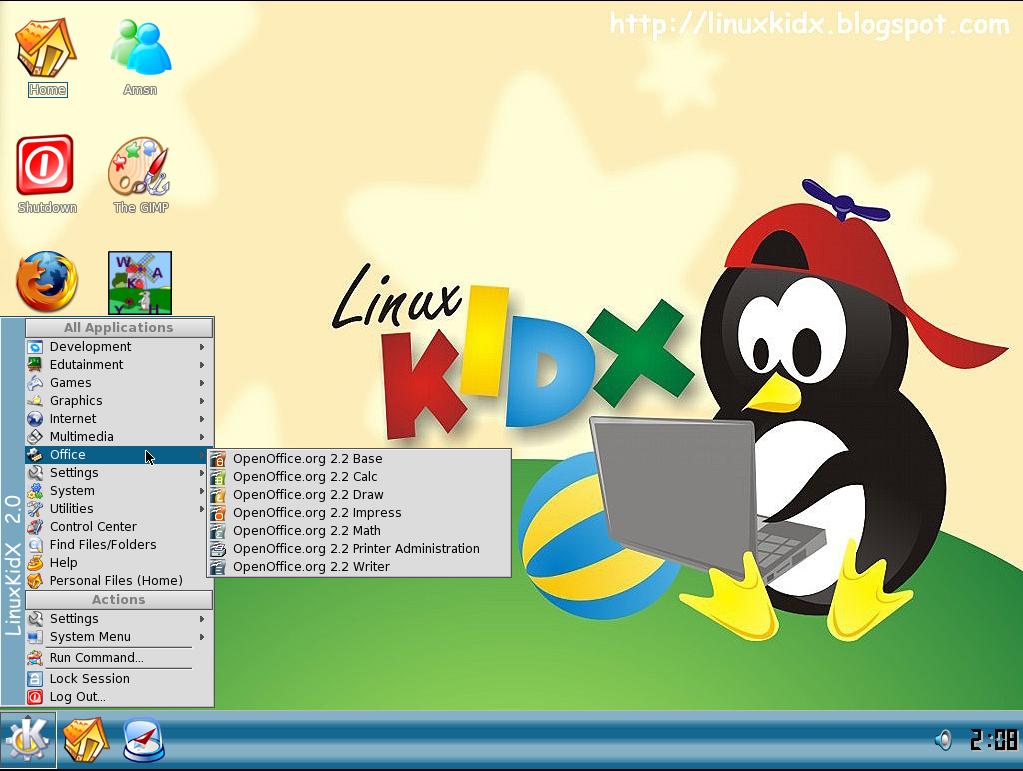Viewport: 1023px width, 771px height.
Task: Open the K menu from the taskbar
Action: [x=26, y=740]
